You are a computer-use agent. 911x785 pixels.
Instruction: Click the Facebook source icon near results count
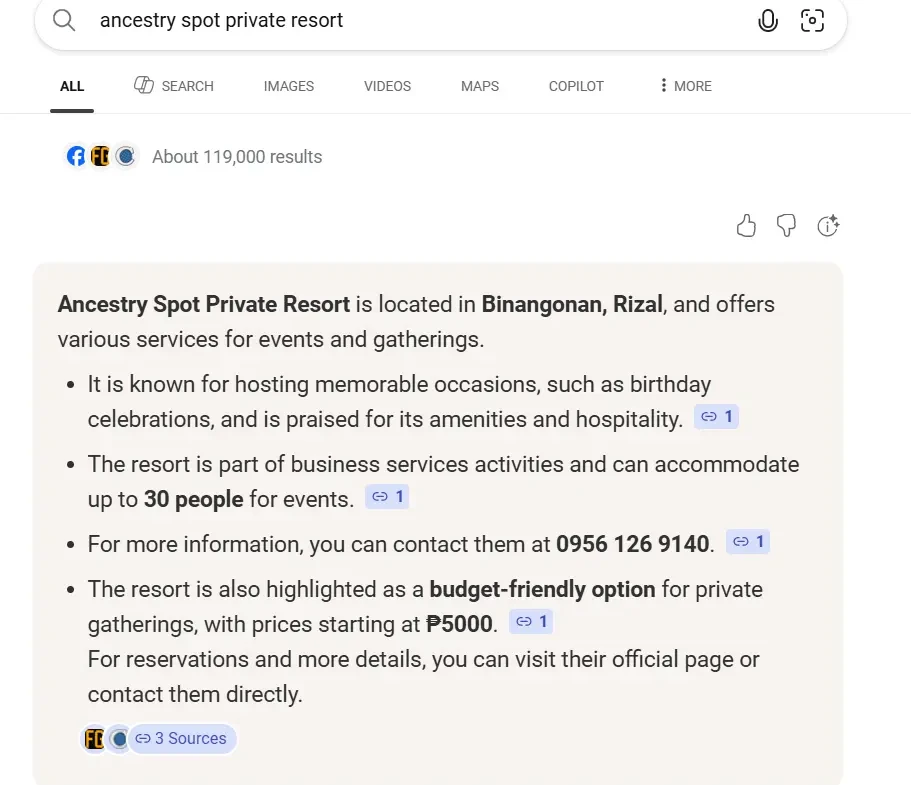76,156
